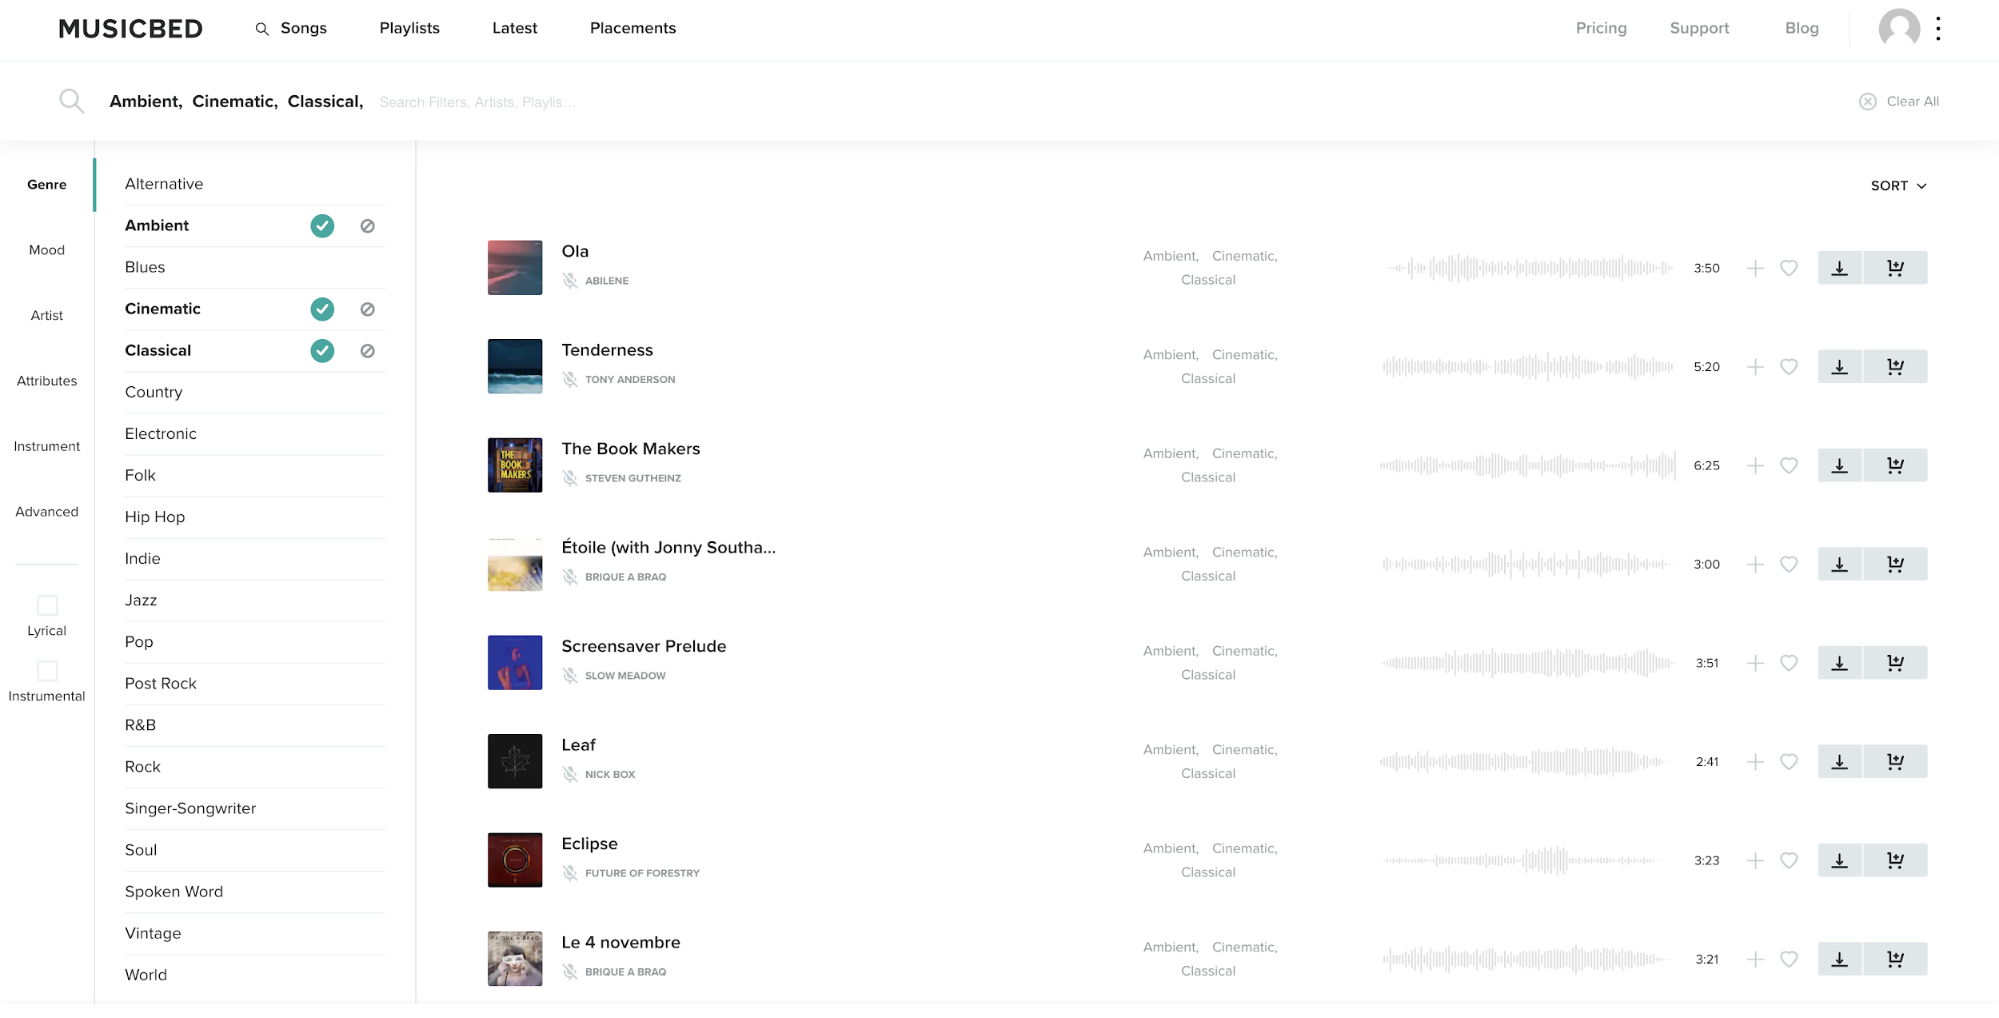Add Le 4 novembre to playlist plus icon
Screen dimensions: 1999x1018
1755,959
